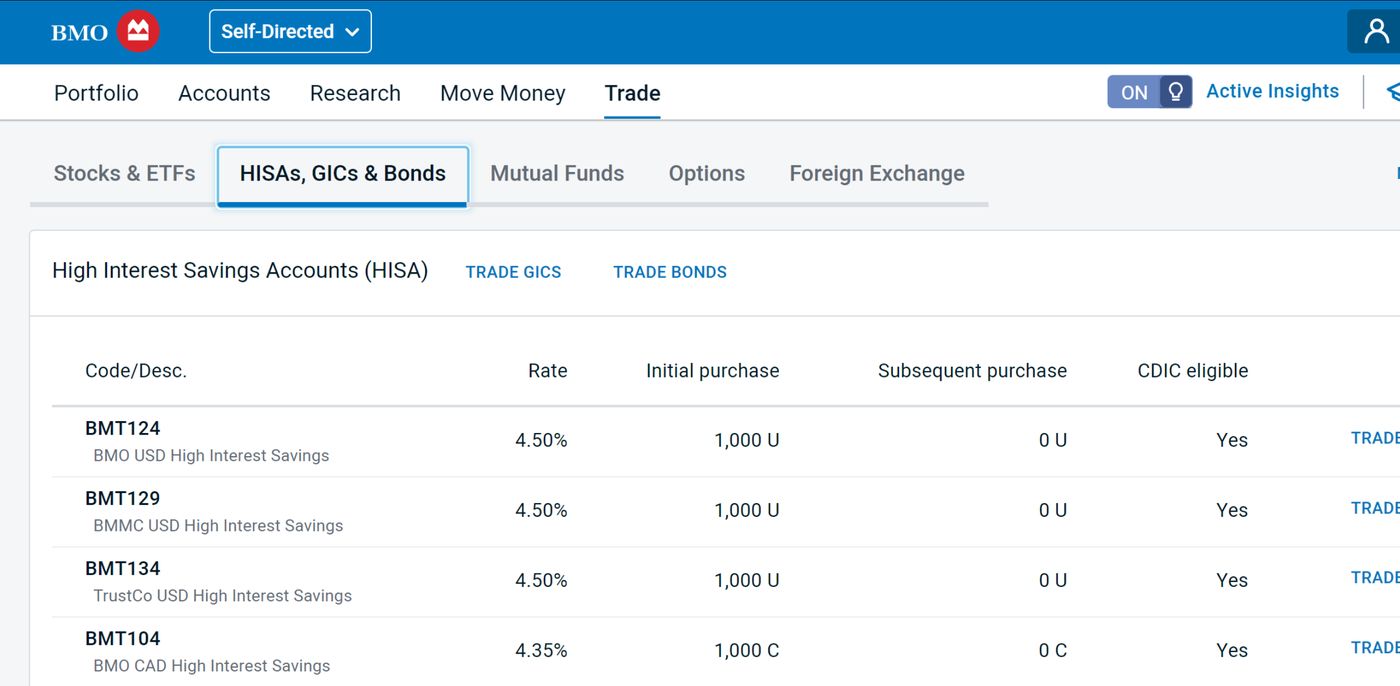The width and height of the screenshot is (1400, 686).
Task: Open the user profile icon
Action: point(1376,32)
